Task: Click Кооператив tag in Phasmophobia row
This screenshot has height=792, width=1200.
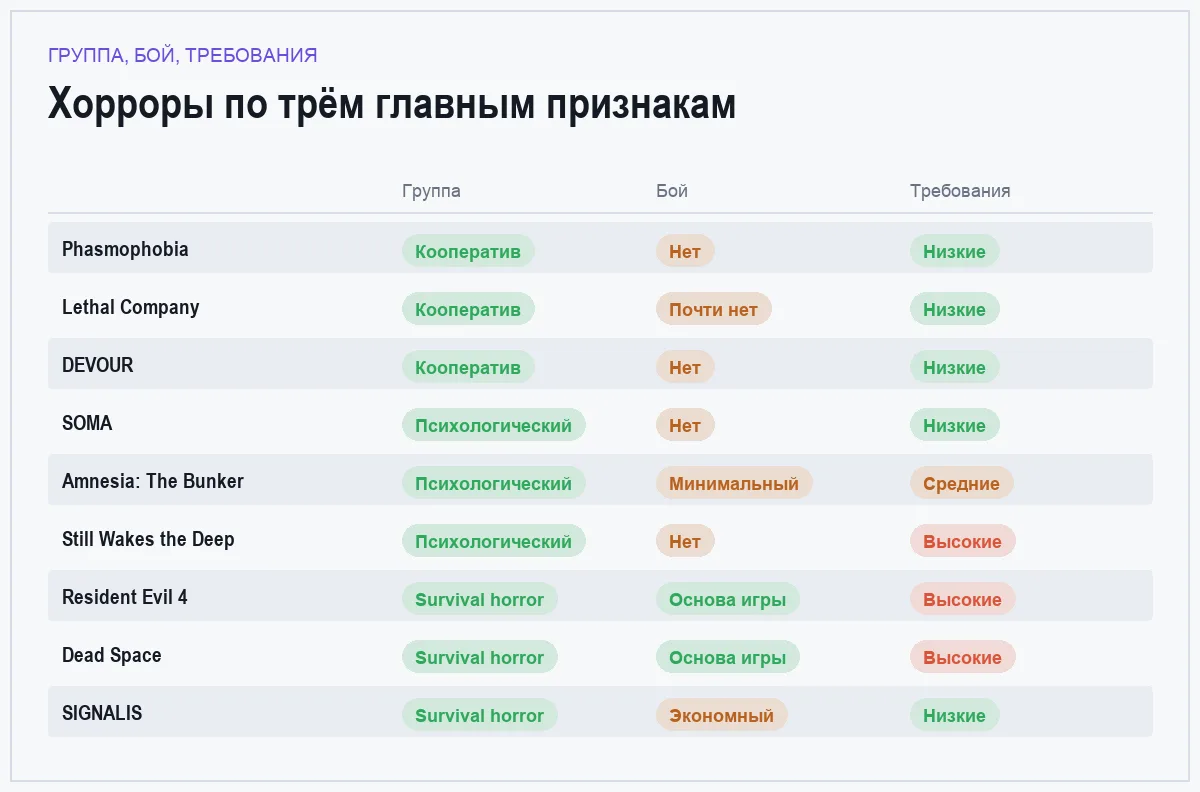Action: coord(468,251)
